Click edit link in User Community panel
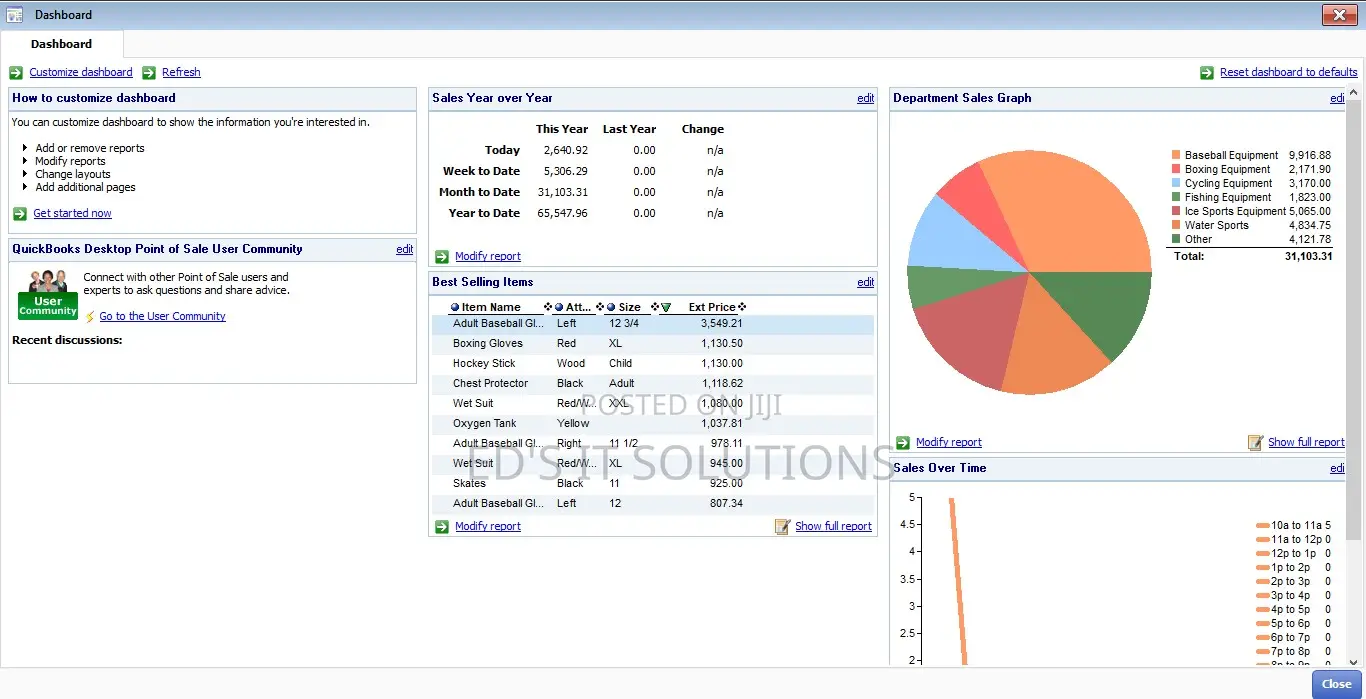The width and height of the screenshot is (1366, 699). 404,249
